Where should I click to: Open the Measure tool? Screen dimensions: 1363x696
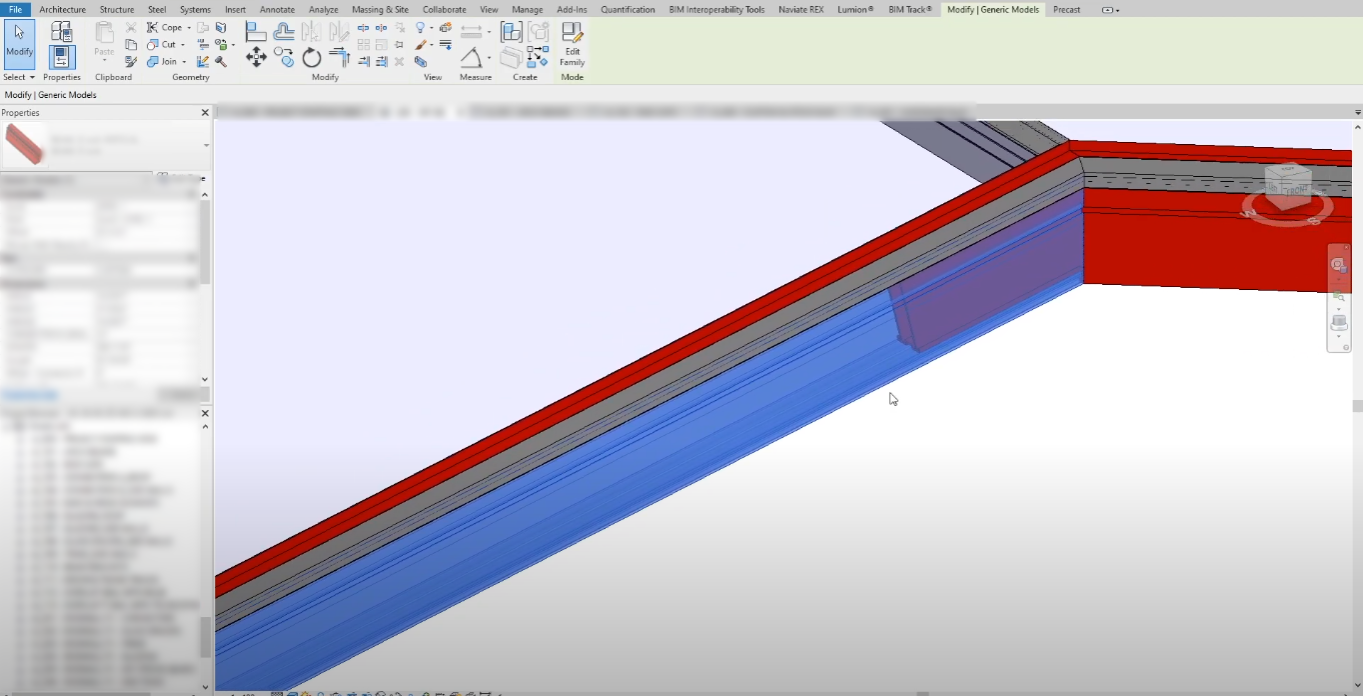[472, 33]
